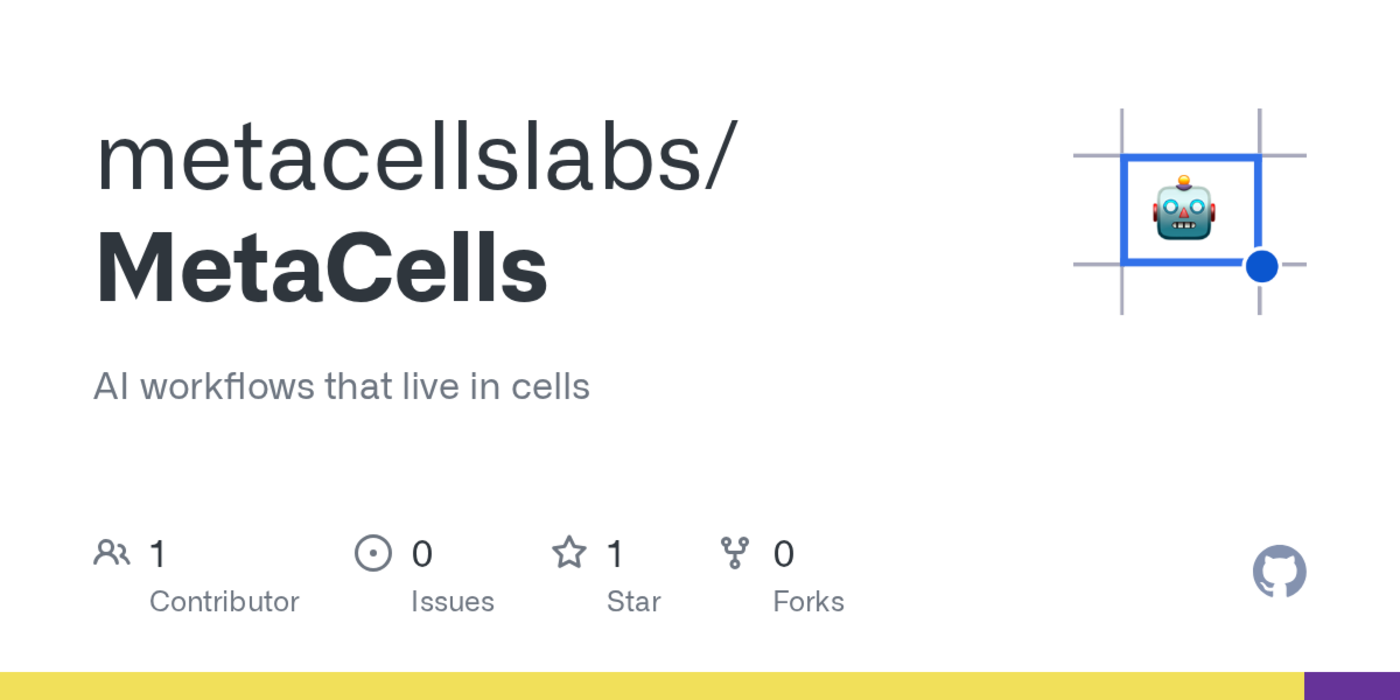Click the yellow language bar segment
This screenshot has width=1400, height=700.
pos(650,686)
